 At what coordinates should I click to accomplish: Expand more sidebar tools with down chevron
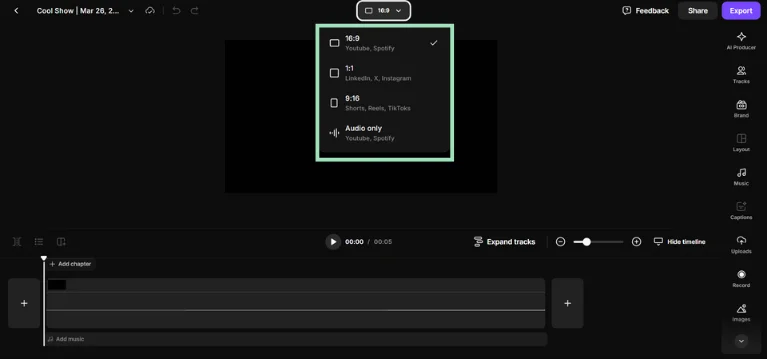(x=741, y=341)
